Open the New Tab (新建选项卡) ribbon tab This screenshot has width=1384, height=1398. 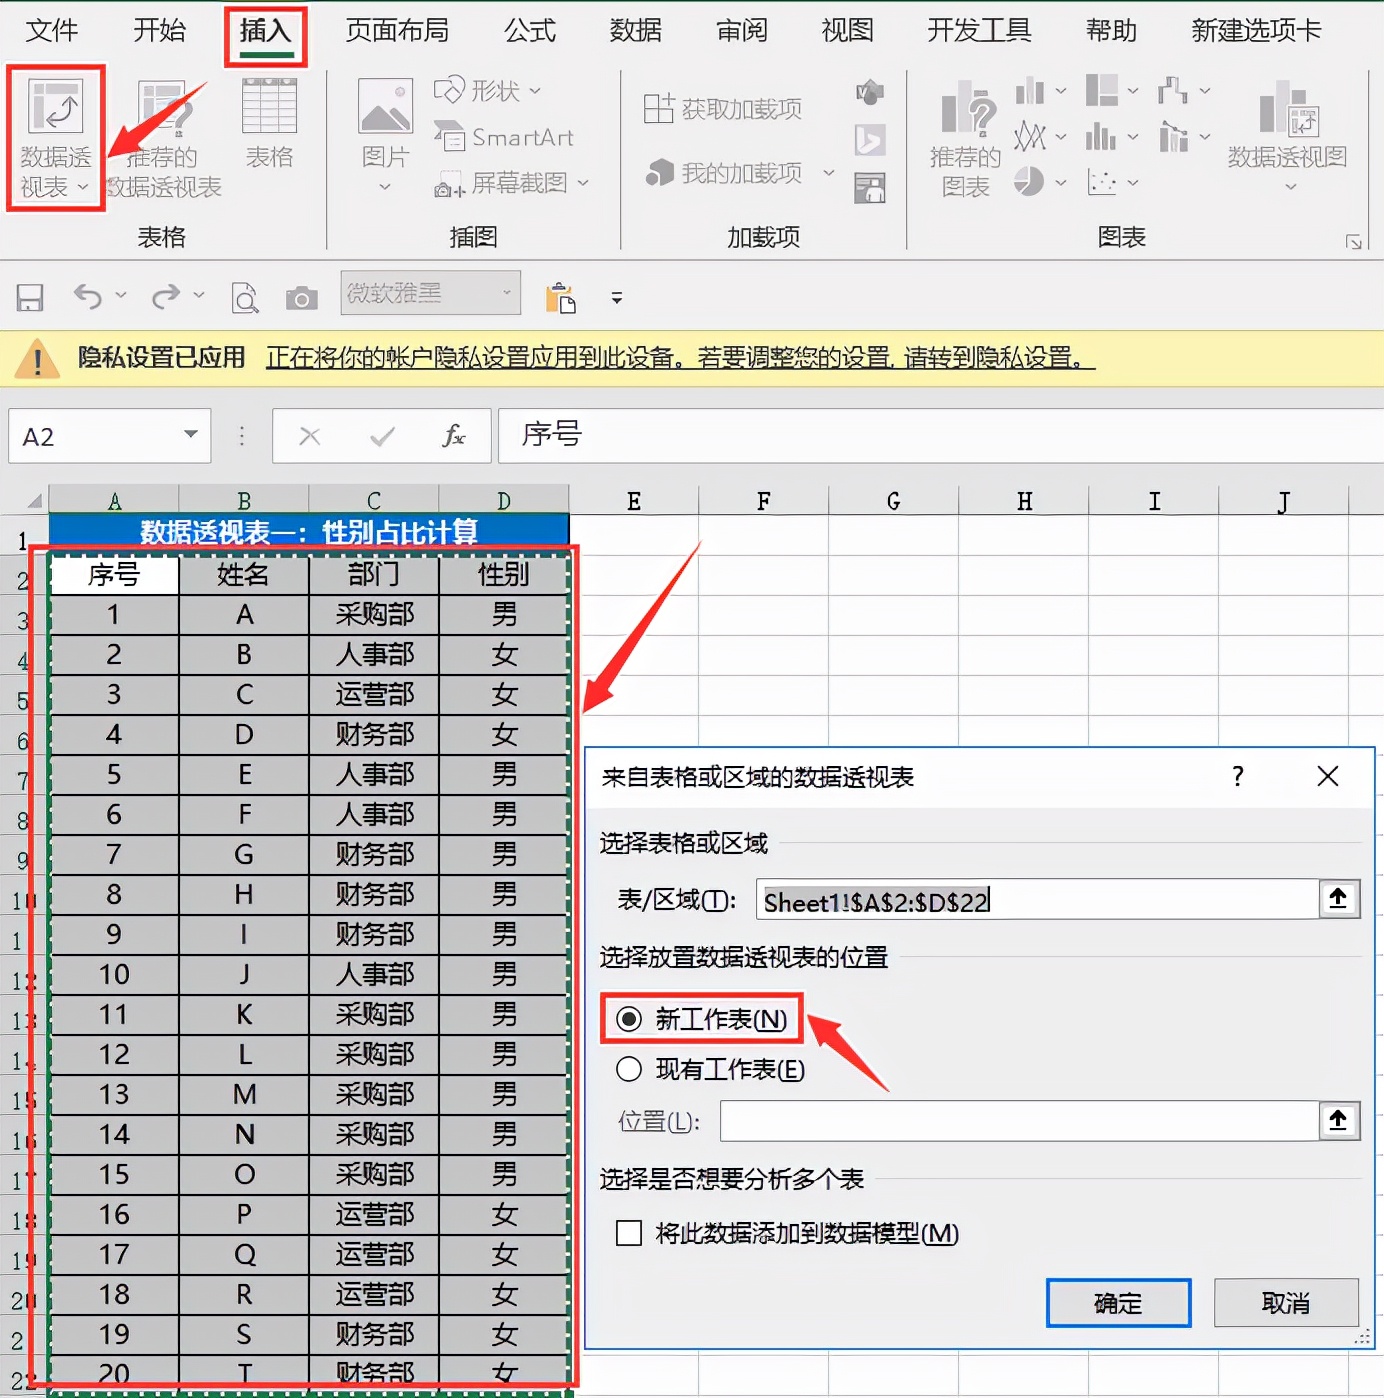pyautogui.click(x=1256, y=31)
